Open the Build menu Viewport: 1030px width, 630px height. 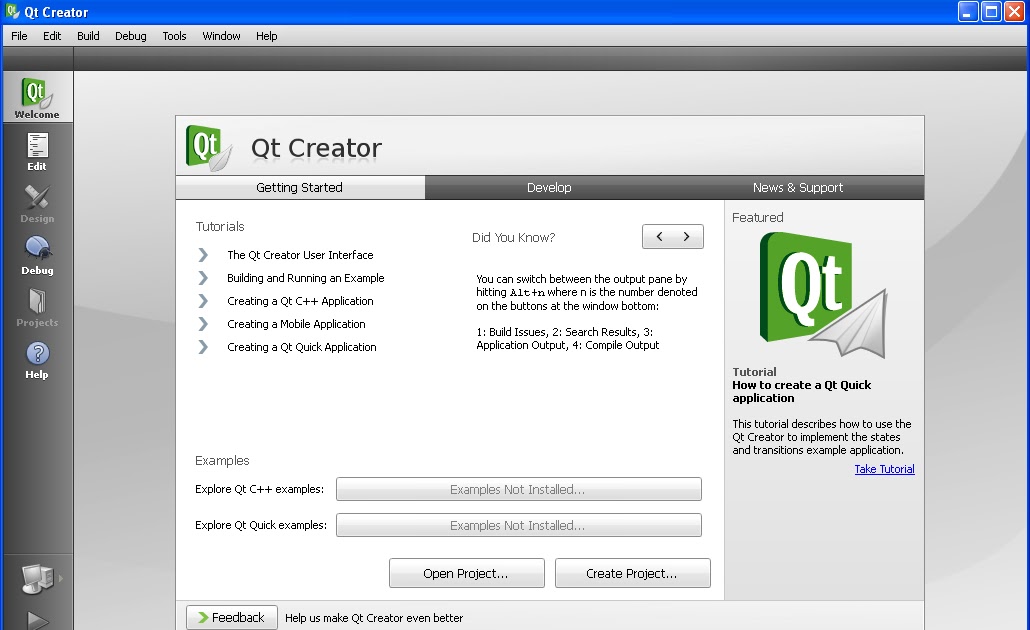88,36
